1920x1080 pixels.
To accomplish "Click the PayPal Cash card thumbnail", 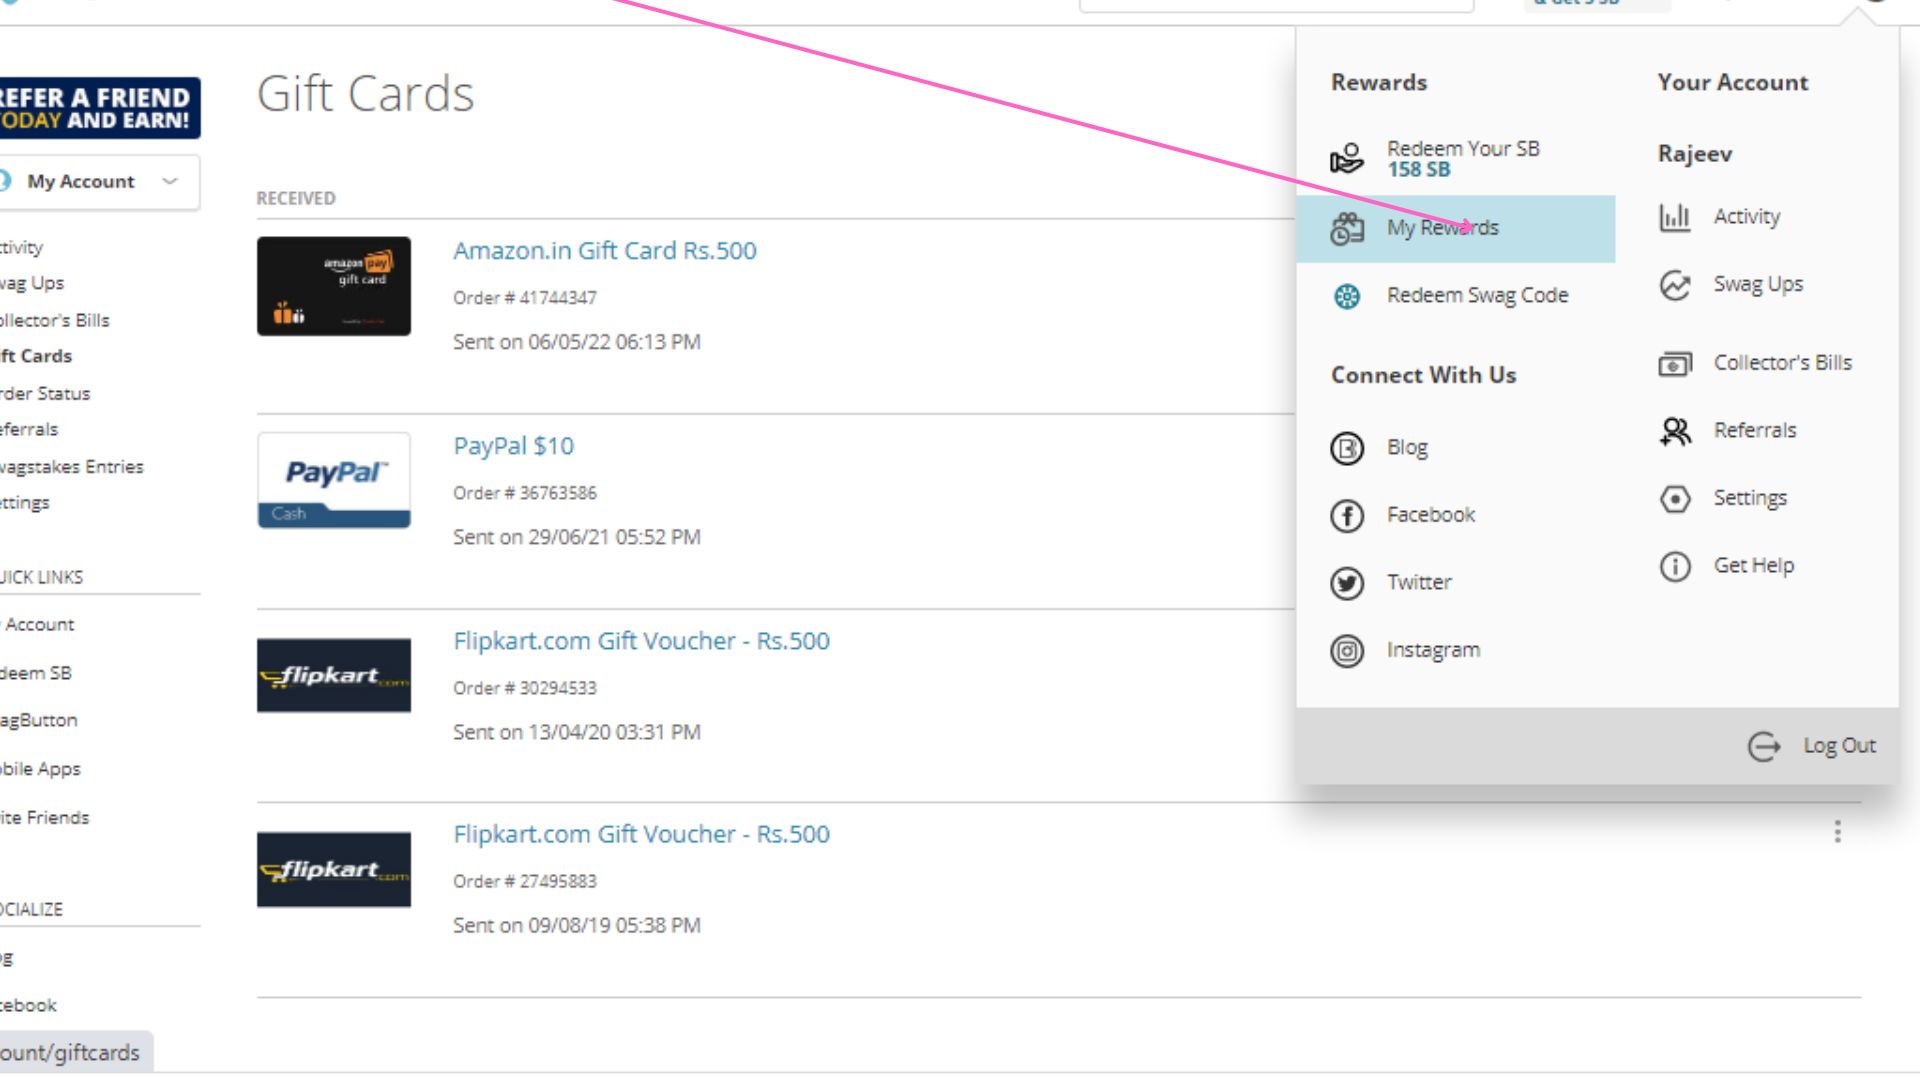I will 334,480.
